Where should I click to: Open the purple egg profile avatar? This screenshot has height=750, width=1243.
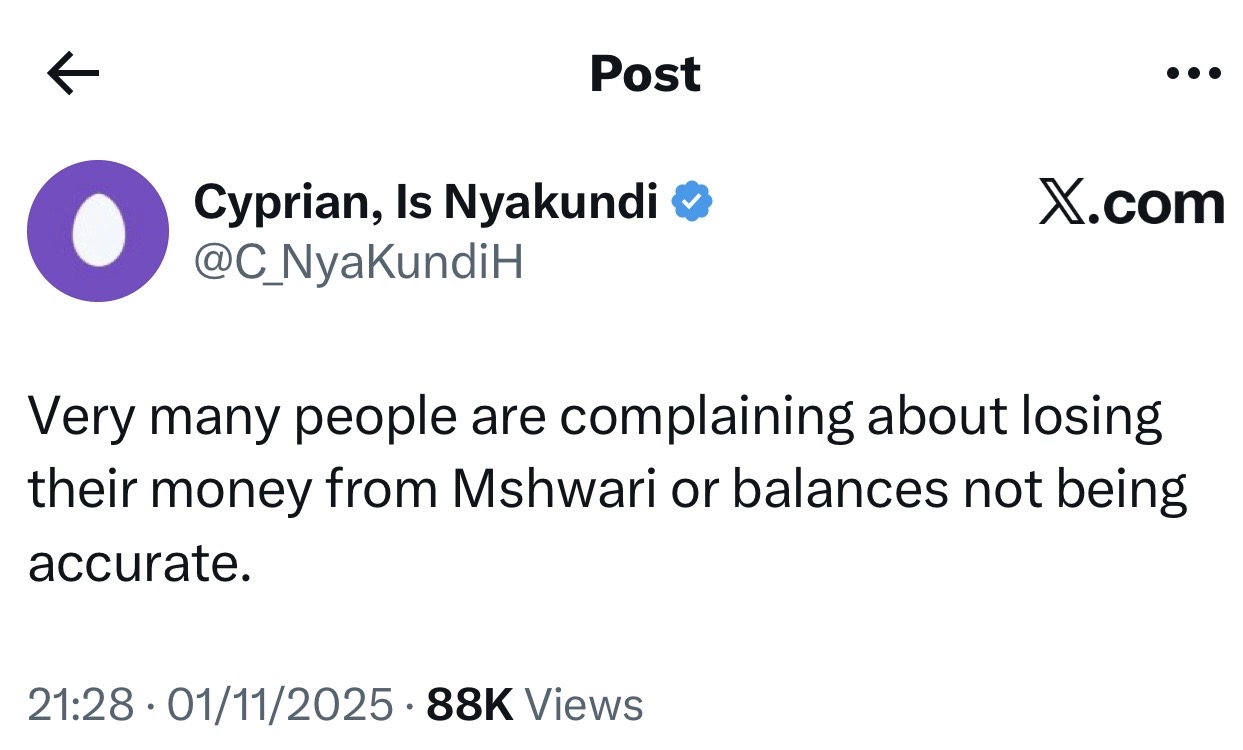98,231
